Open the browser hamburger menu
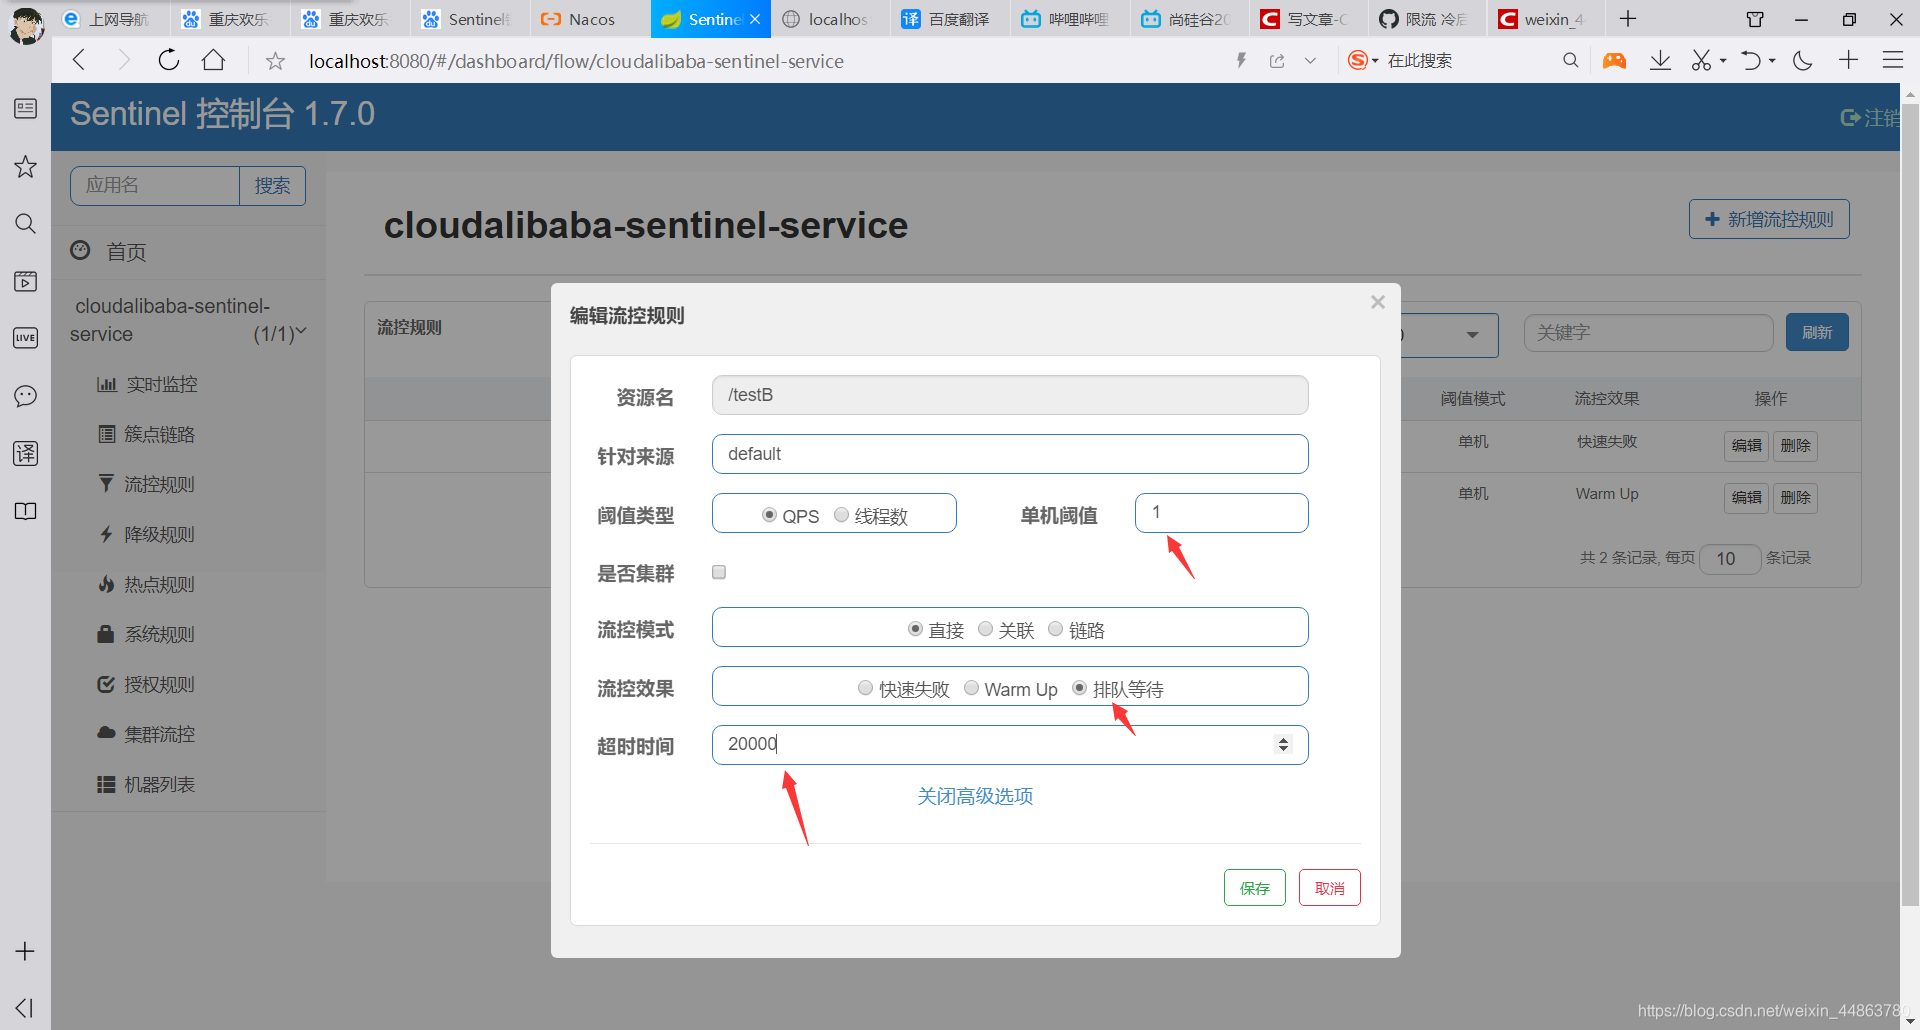The width and height of the screenshot is (1920, 1030). point(1892,60)
